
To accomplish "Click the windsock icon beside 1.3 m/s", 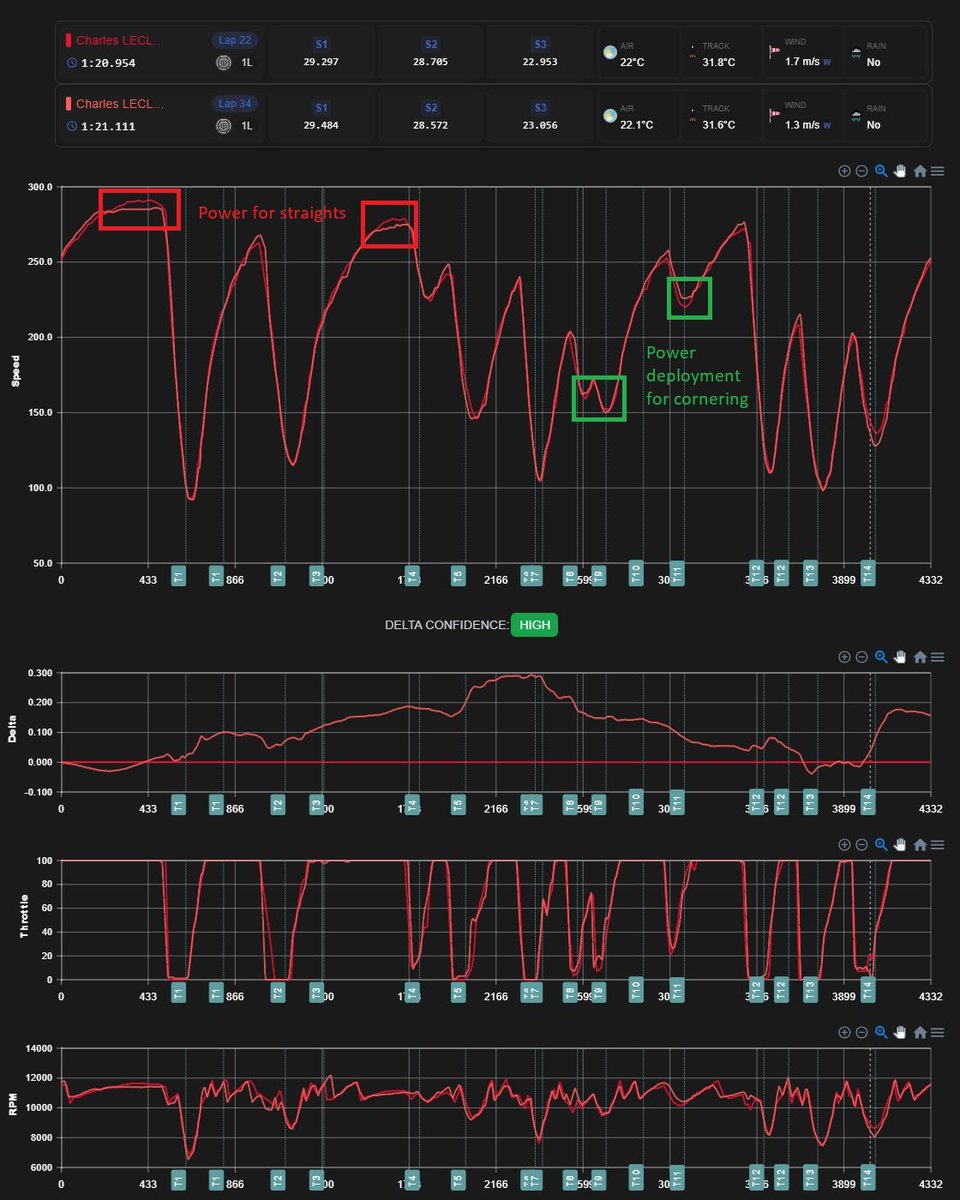I will pyautogui.click(x=774, y=116).
